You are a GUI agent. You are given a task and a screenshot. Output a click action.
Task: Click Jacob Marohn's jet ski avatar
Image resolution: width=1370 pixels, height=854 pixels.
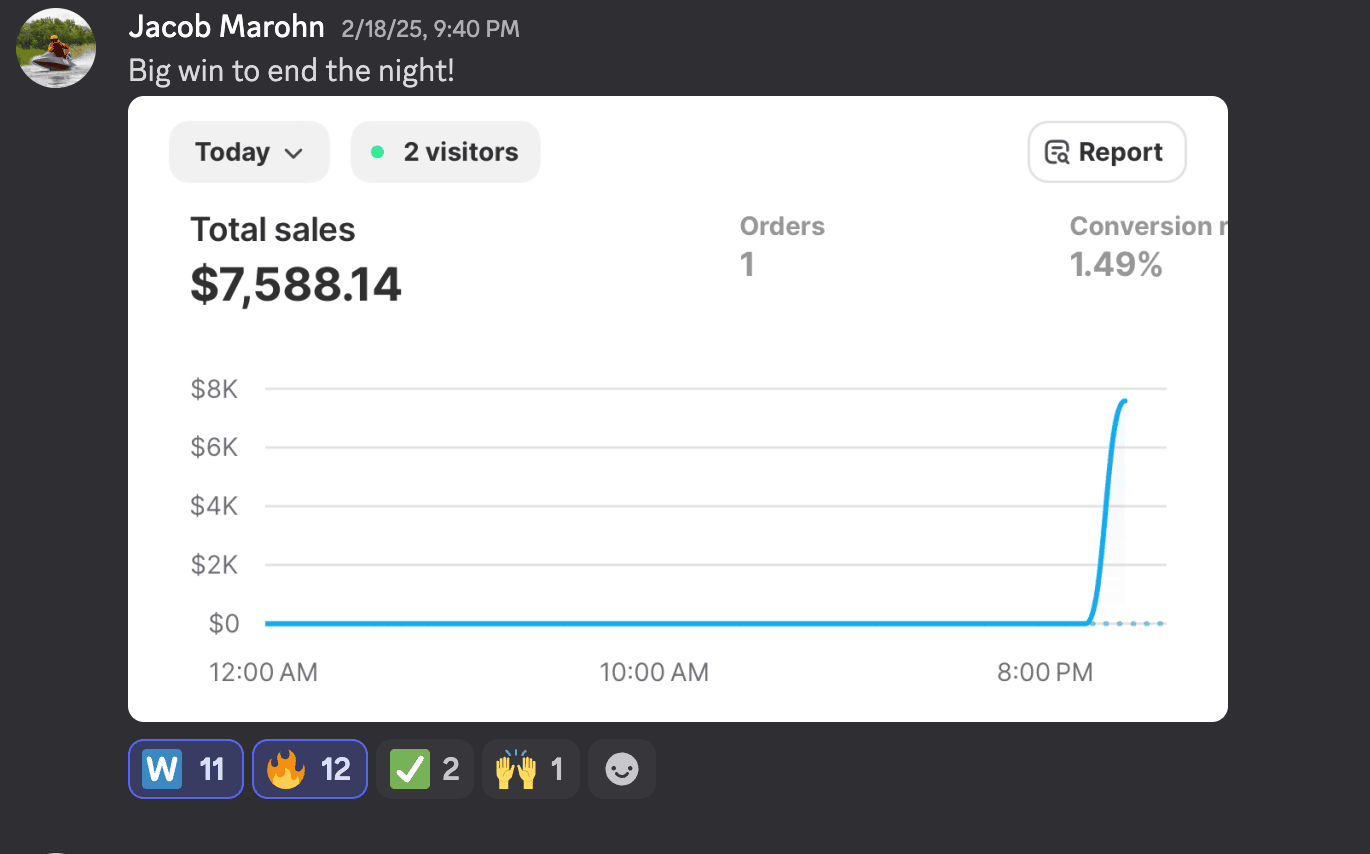57,48
